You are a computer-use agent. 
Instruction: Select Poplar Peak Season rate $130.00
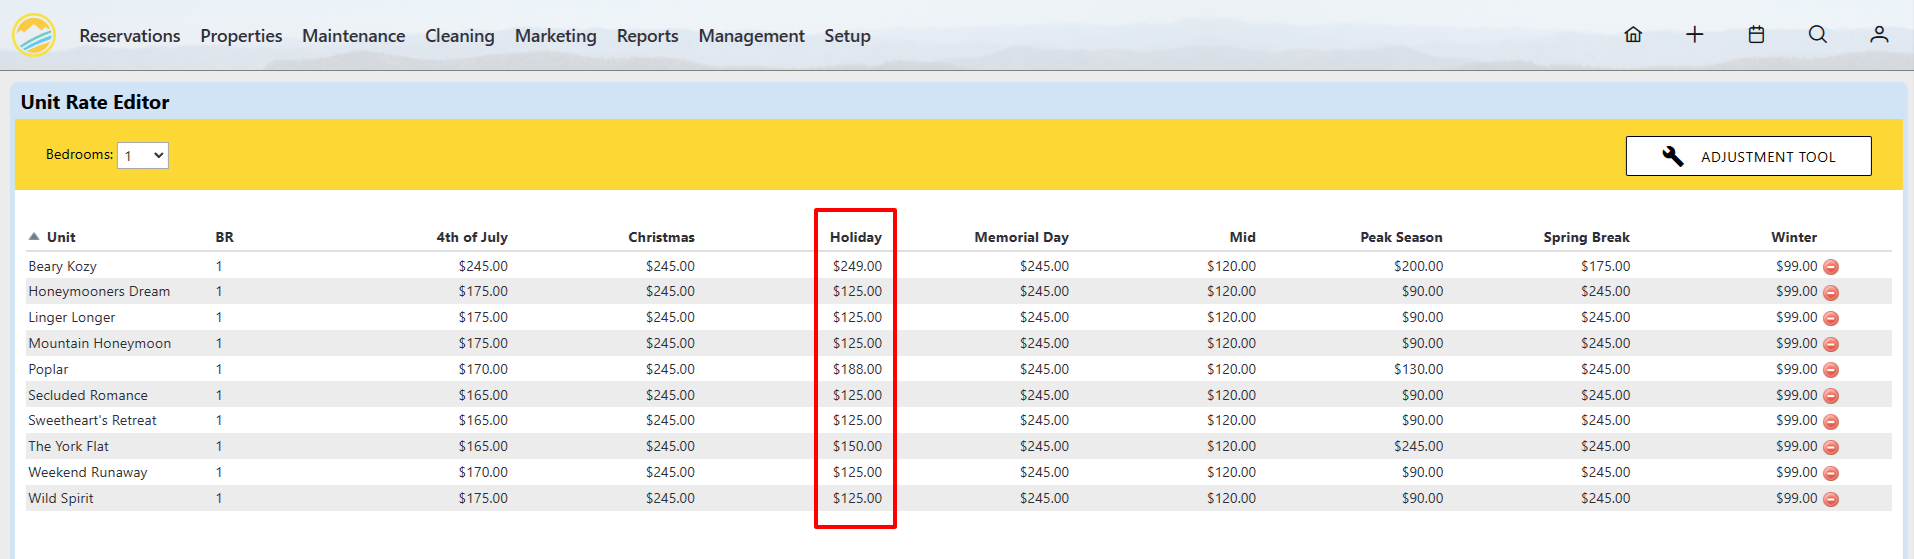[x=1418, y=369]
